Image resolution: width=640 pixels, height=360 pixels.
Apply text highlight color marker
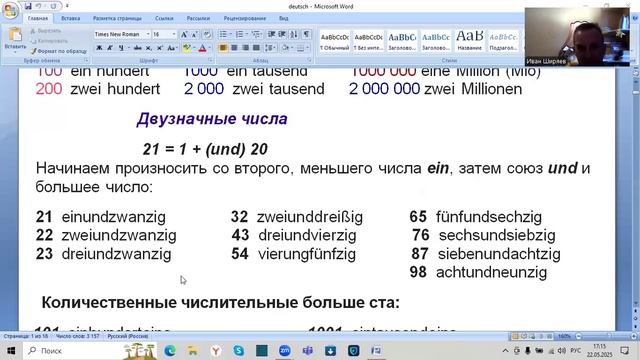pyautogui.click(x=187, y=48)
